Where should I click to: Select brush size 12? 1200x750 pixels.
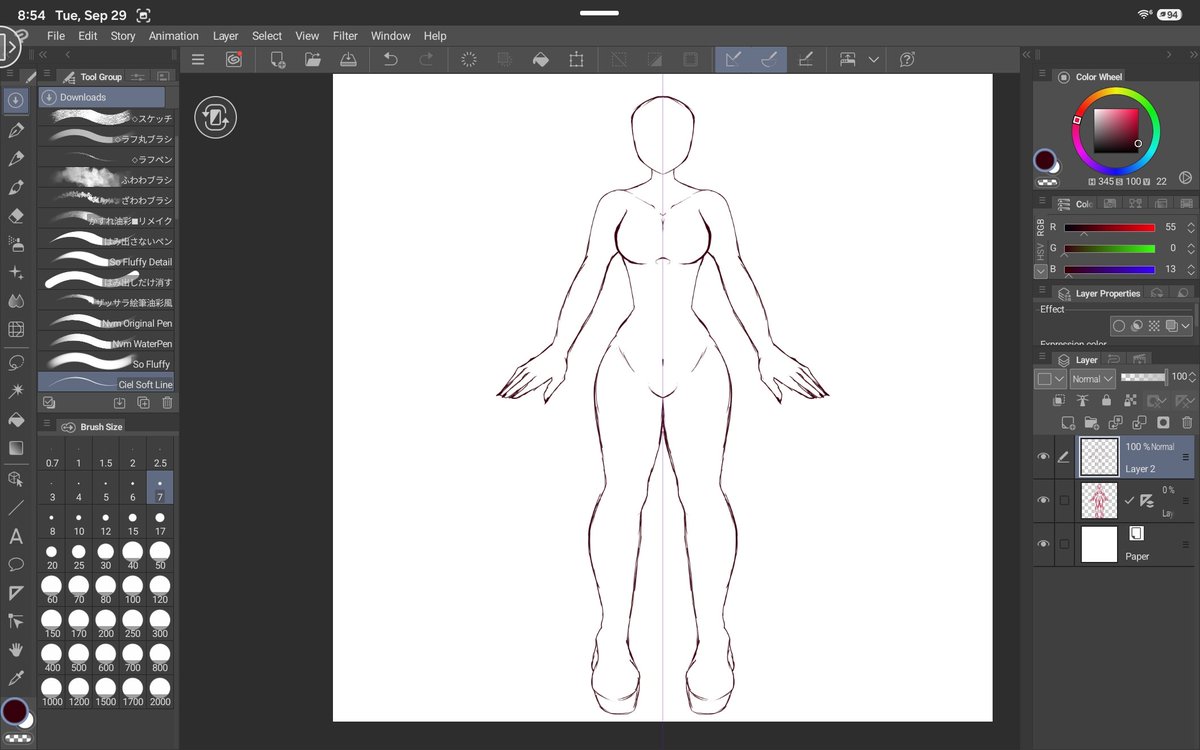pos(106,523)
